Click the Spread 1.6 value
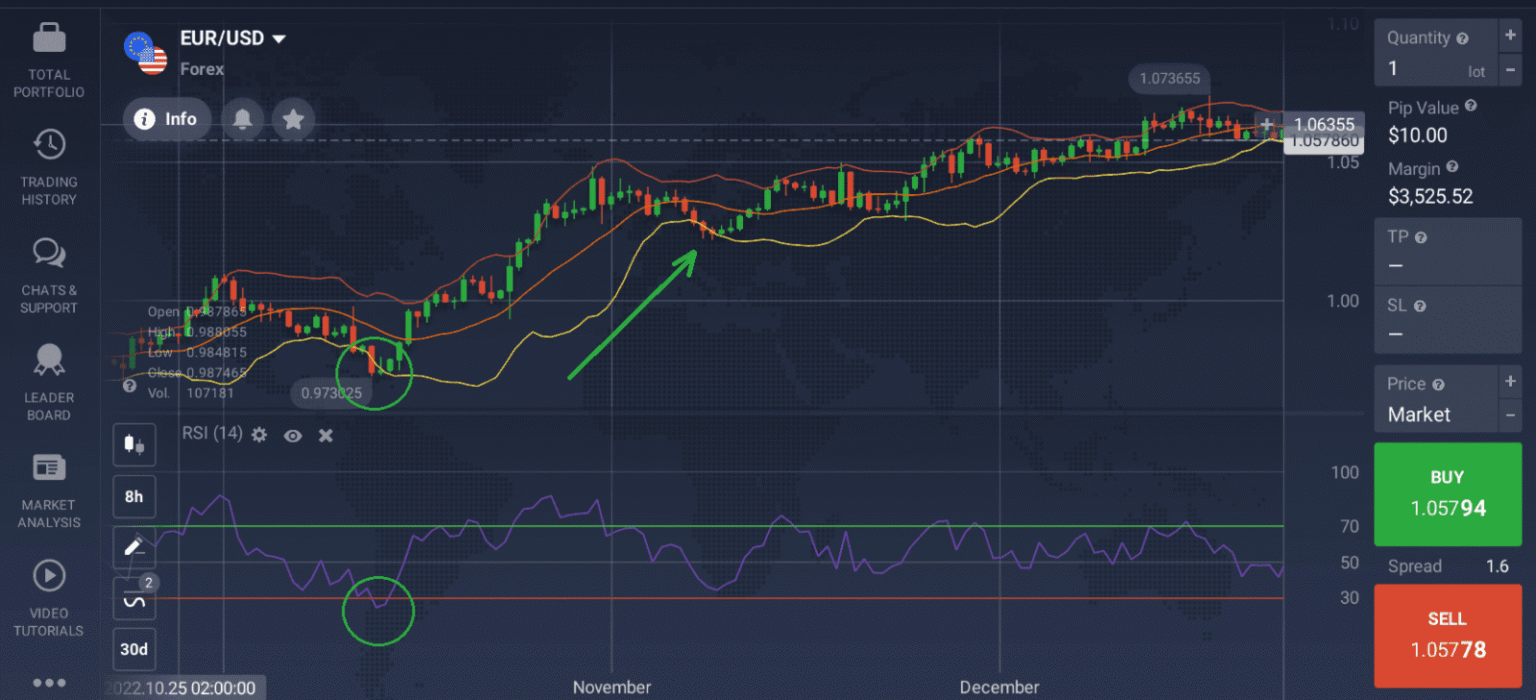 [1496, 567]
